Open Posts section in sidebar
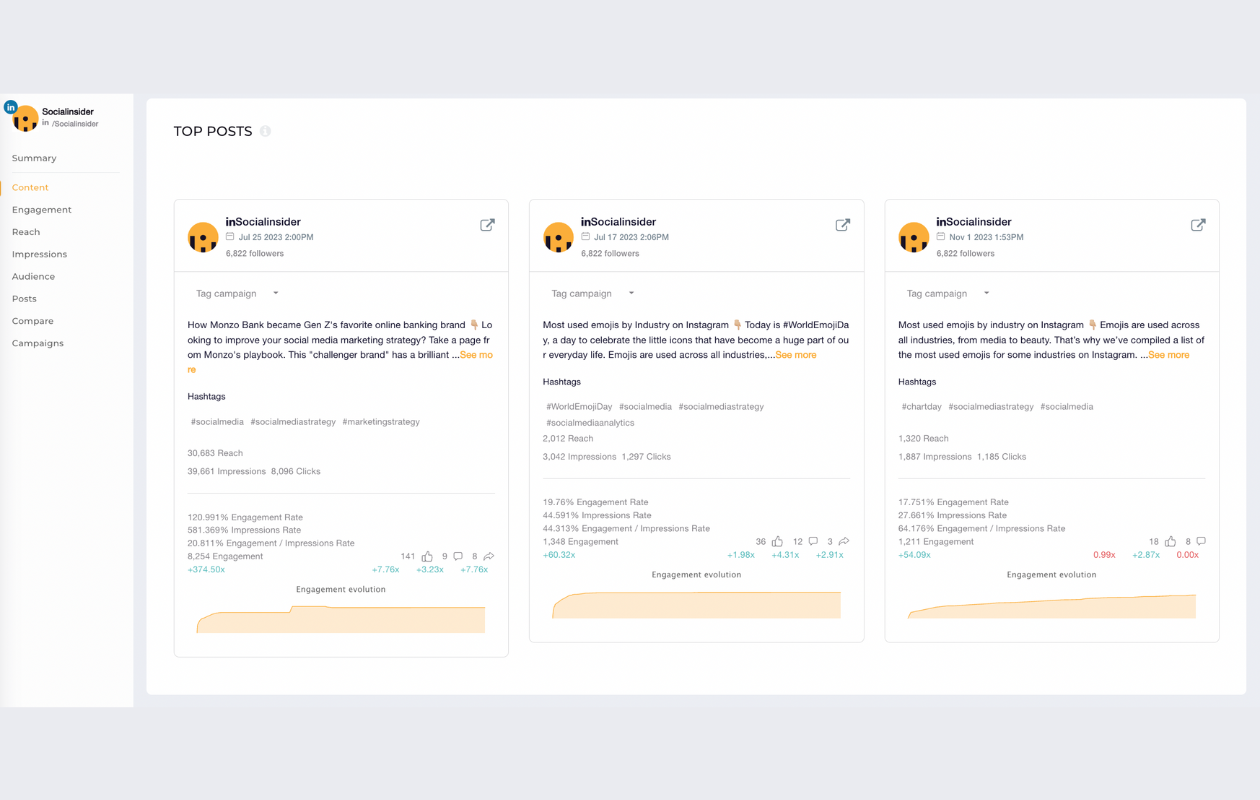This screenshot has height=800, width=1260. click(x=24, y=299)
